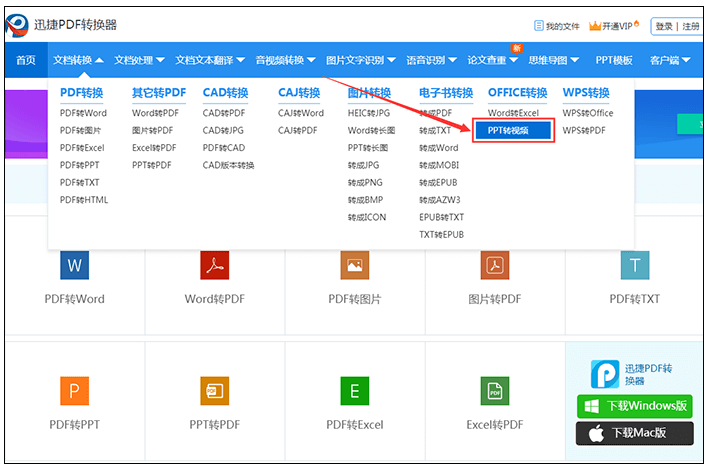Viewport: 724px width, 468px height.
Task: Collapse the 文档转换 dropdown menu
Action: point(78,60)
